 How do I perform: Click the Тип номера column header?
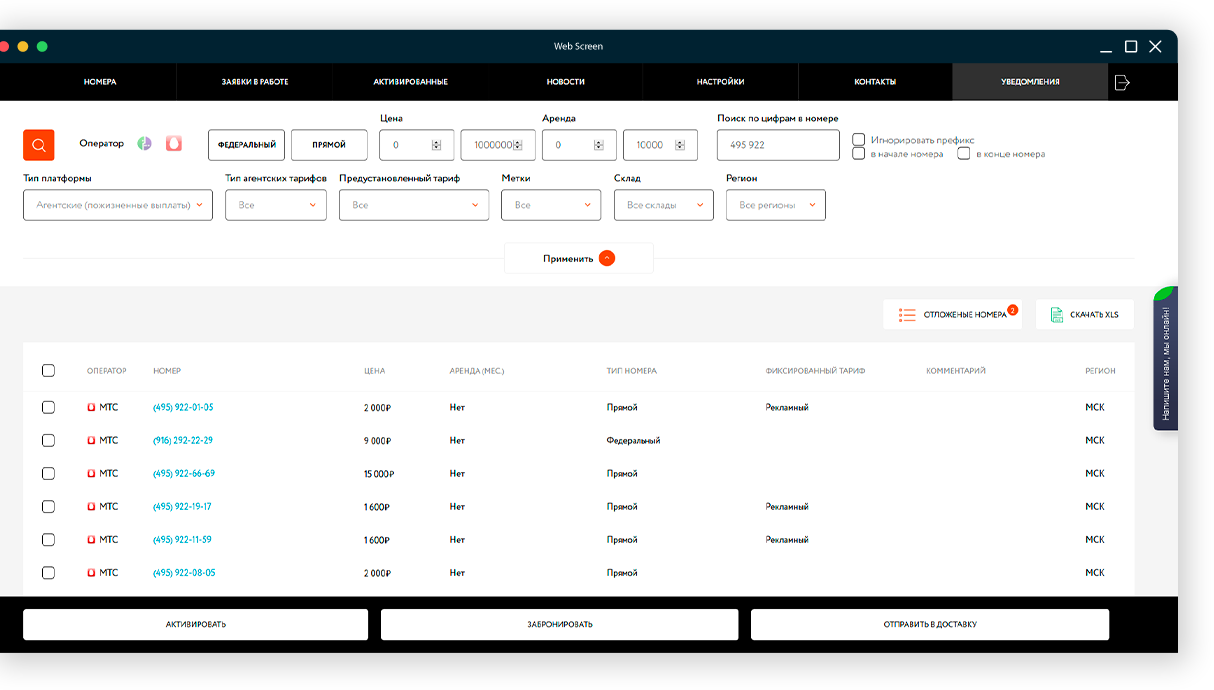632,371
